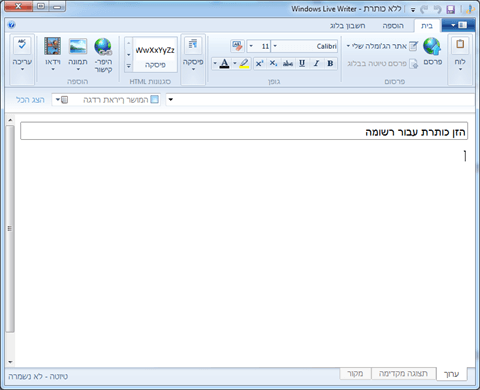The image size is (480, 390).
Task: Open the Customize Quick Access Toolbar arrow
Action: coord(413,10)
